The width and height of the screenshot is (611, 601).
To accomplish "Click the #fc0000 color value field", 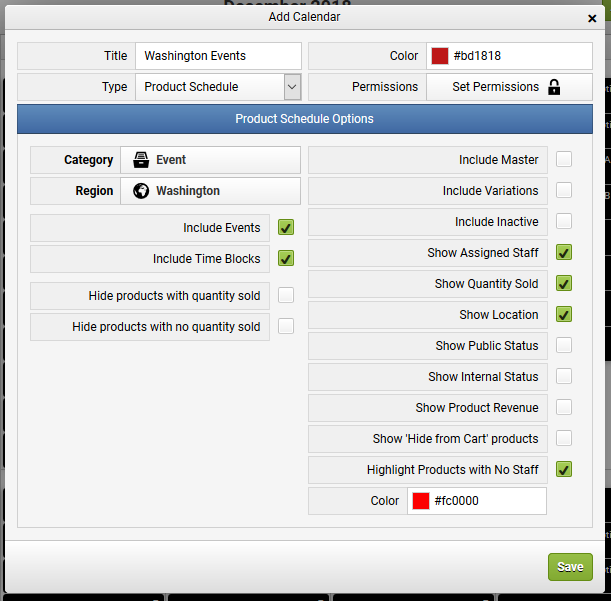I will pyautogui.click(x=477, y=501).
